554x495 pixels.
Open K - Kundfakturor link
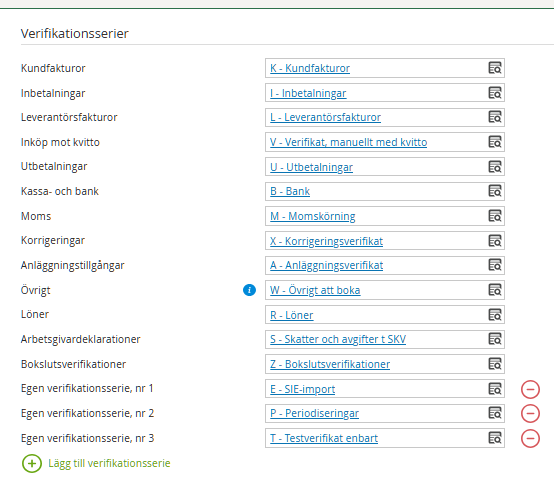pyautogui.click(x=310, y=68)
